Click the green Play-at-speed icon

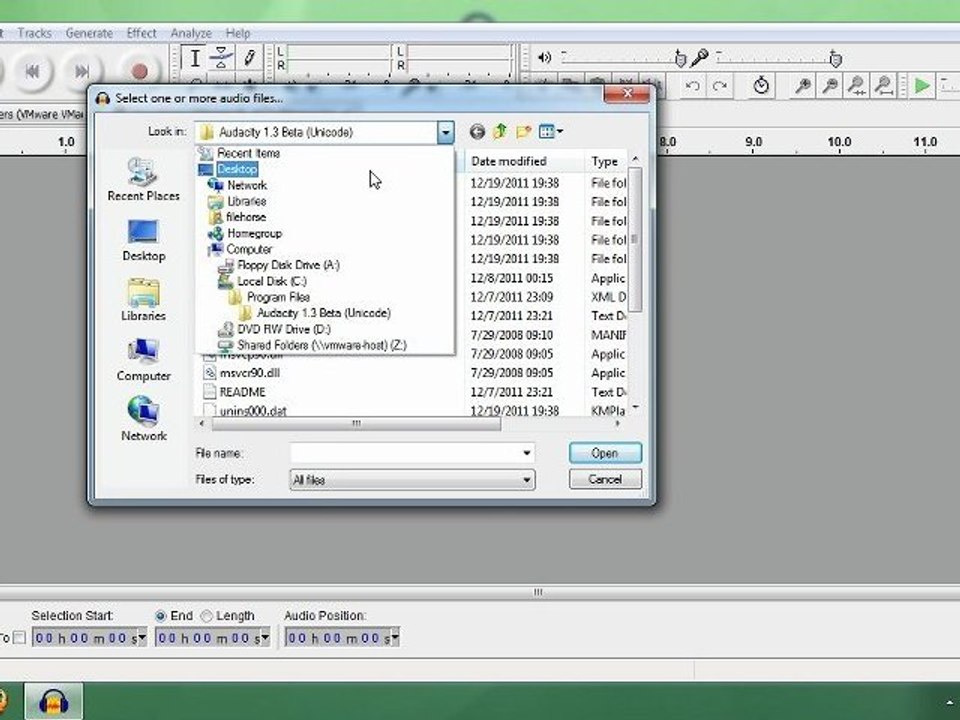[921, 86]
